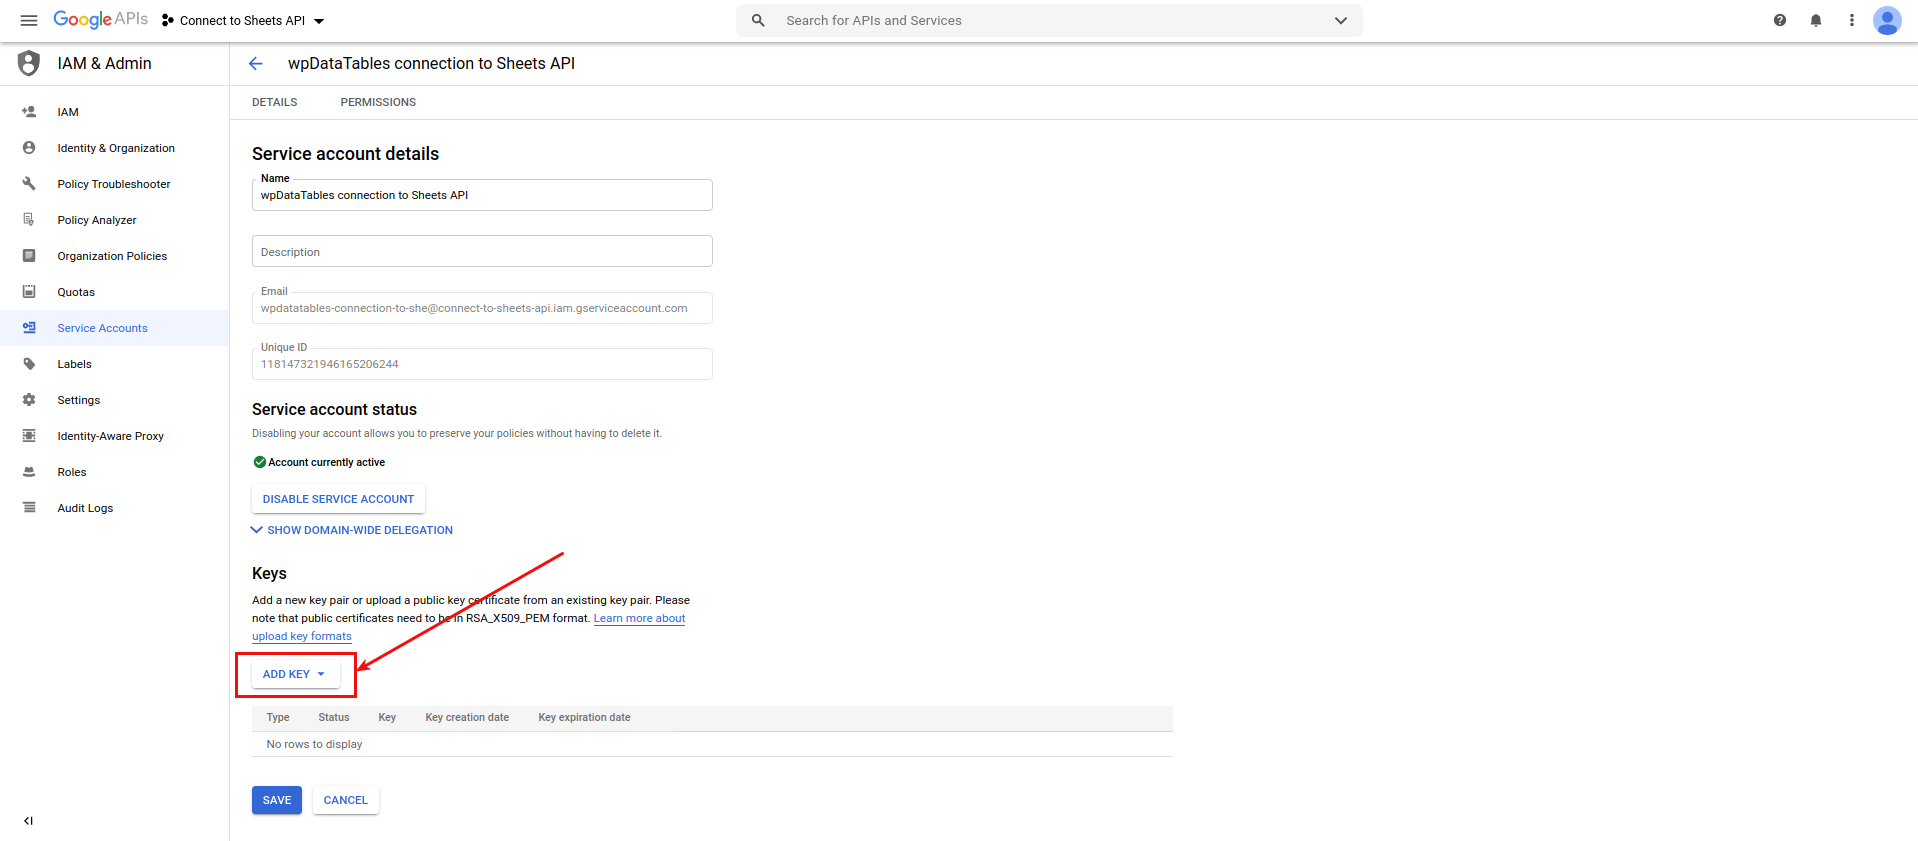Click the Settings gear icon
The width and height of the screenshot is (1918, 841).
pos(29,400)
